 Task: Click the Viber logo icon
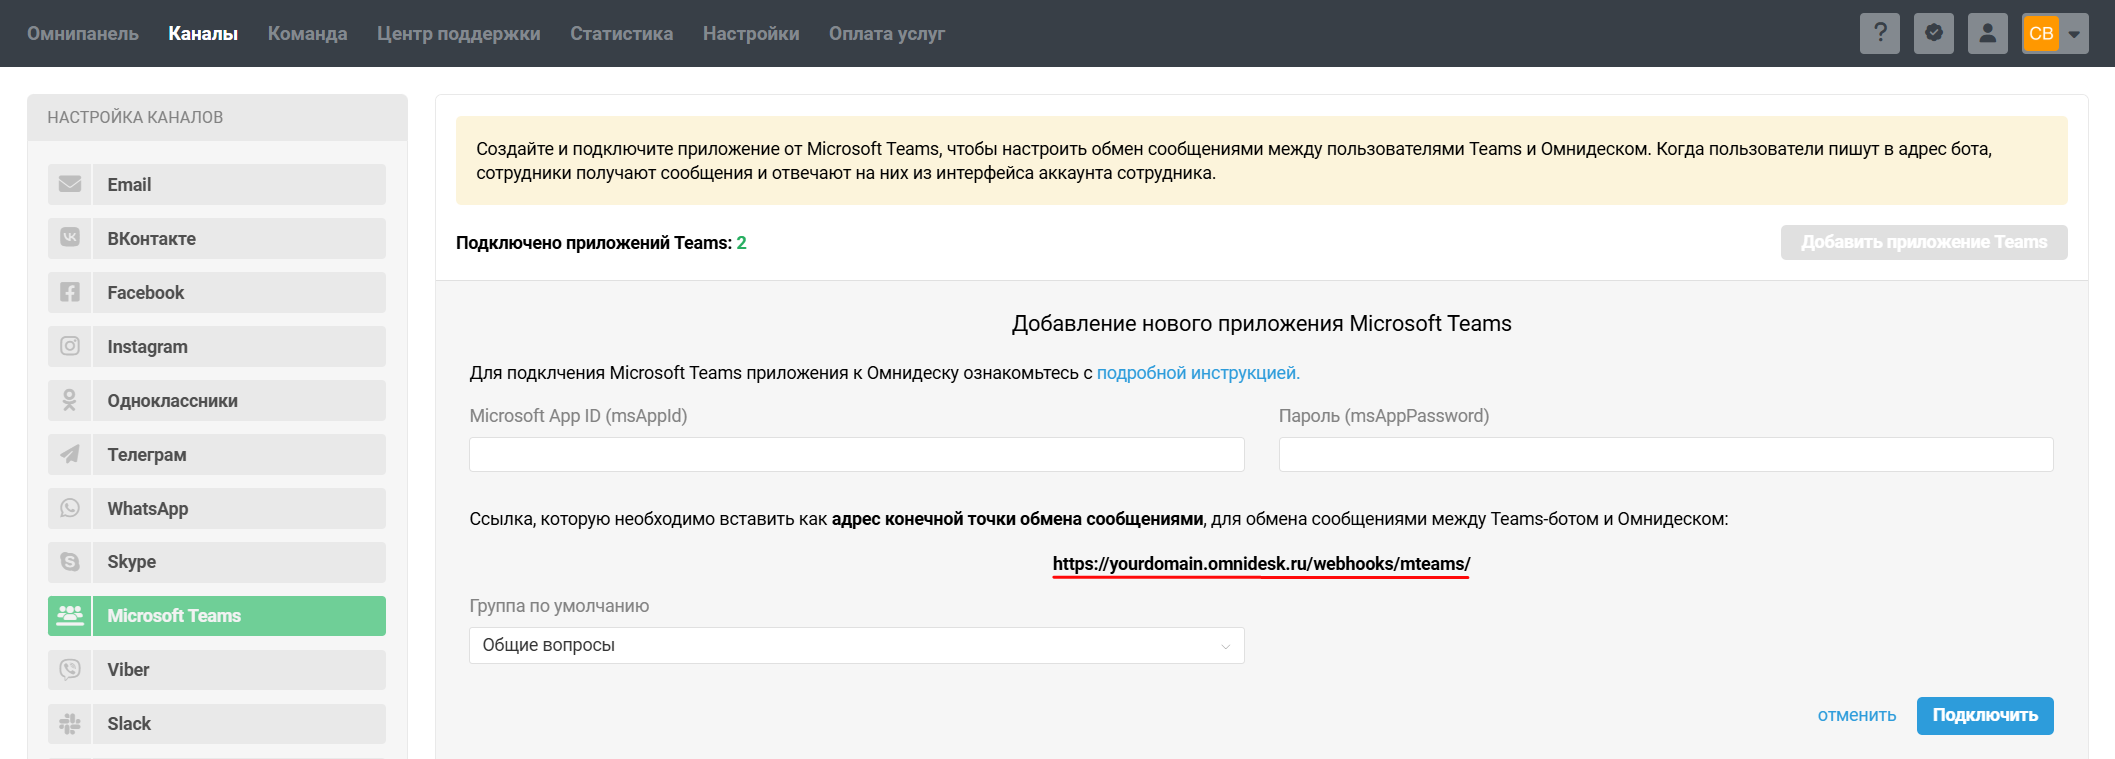pos(70,669)
